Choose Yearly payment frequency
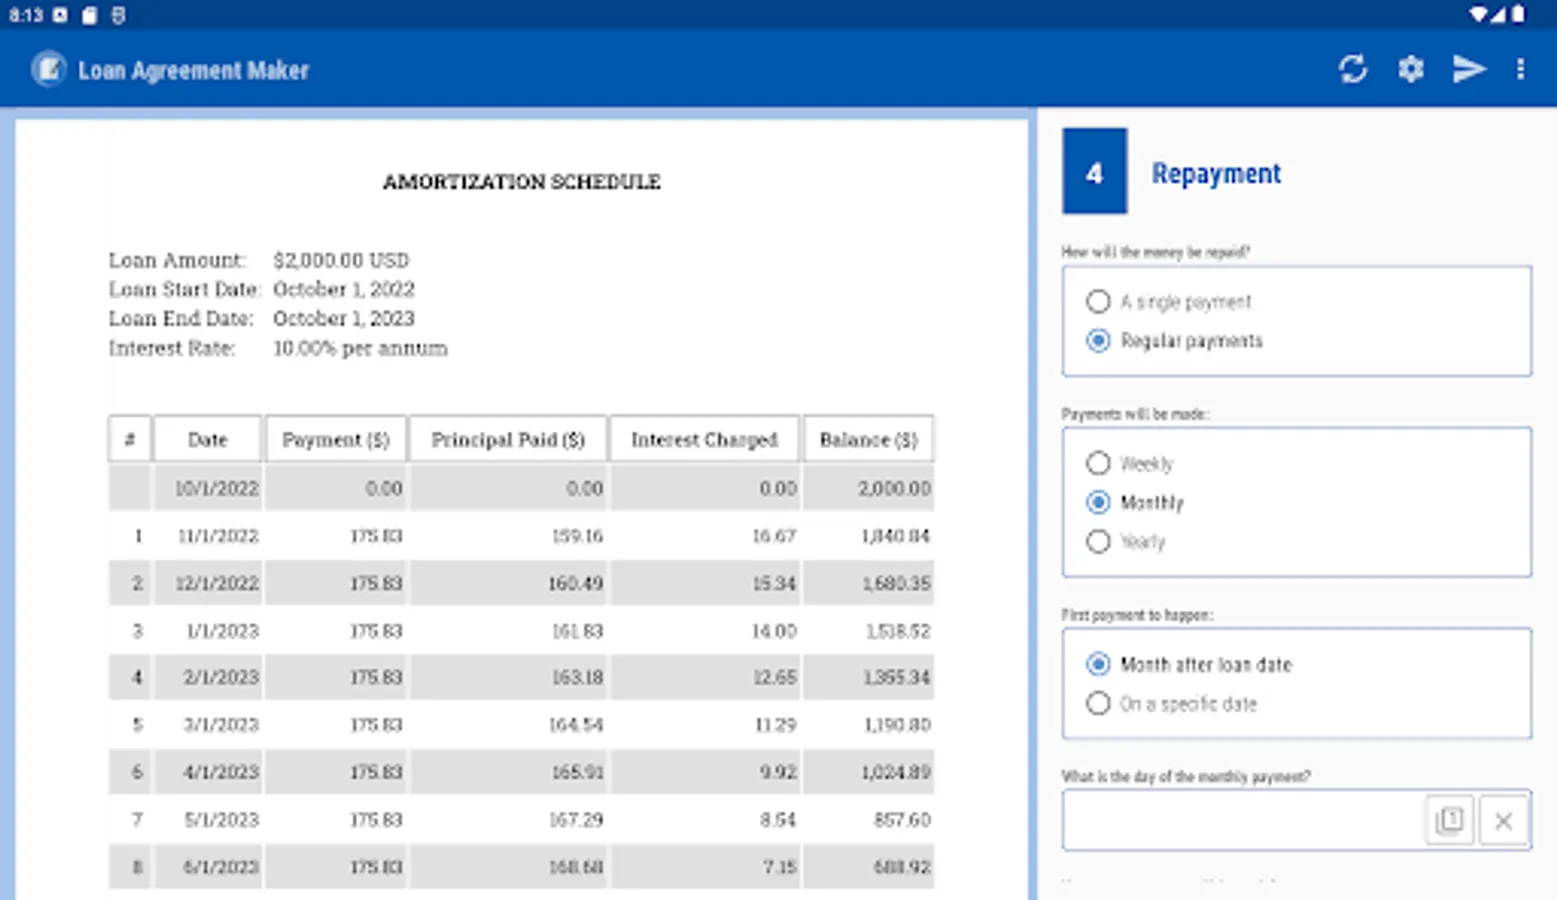 [1098, 542]
